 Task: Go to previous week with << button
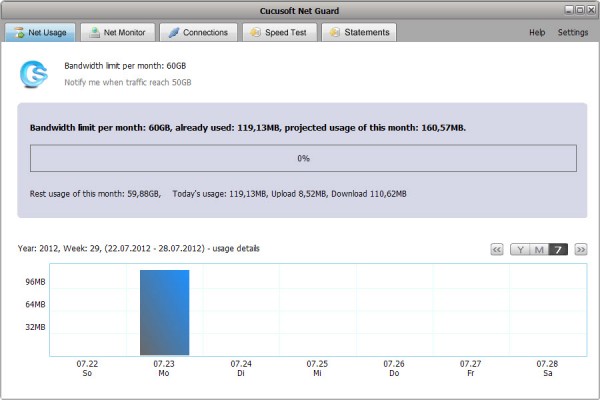[497, 250]
